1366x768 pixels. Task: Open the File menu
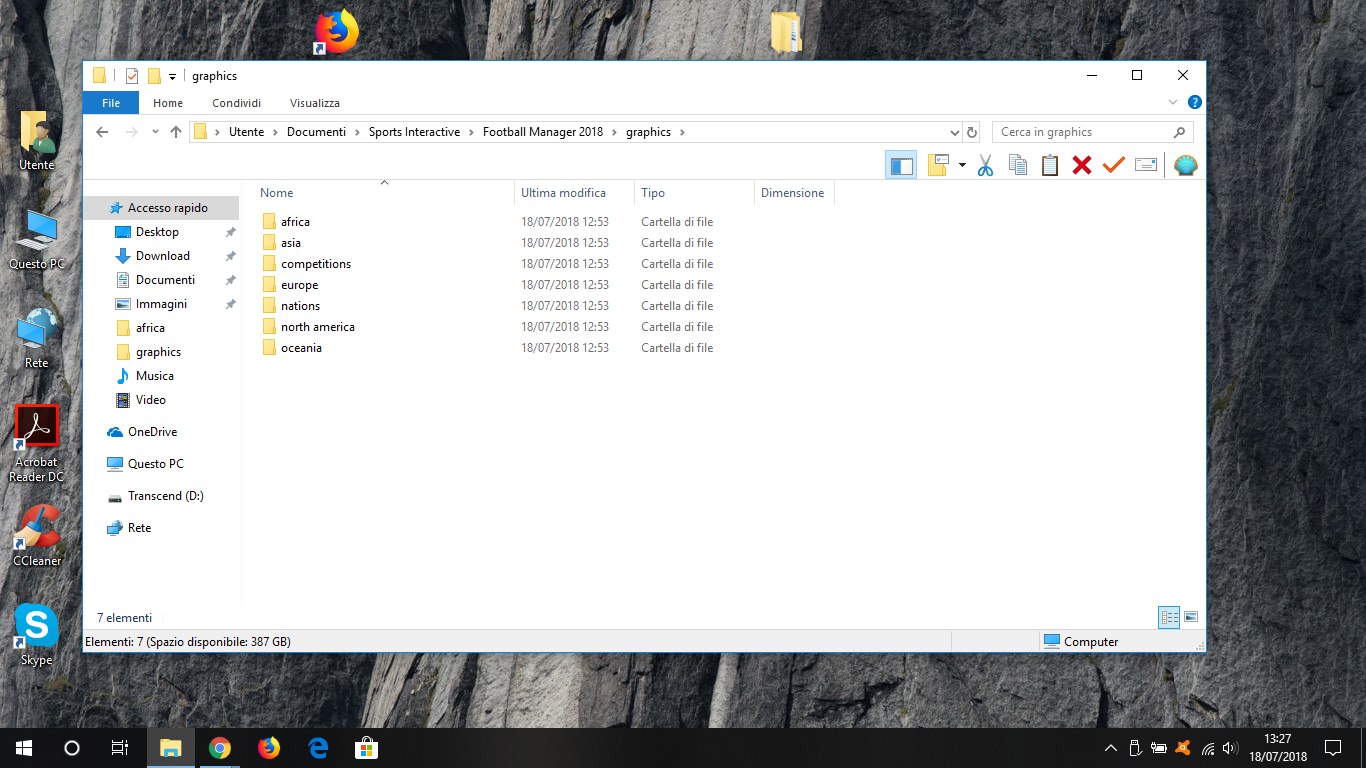coord(111,103)
